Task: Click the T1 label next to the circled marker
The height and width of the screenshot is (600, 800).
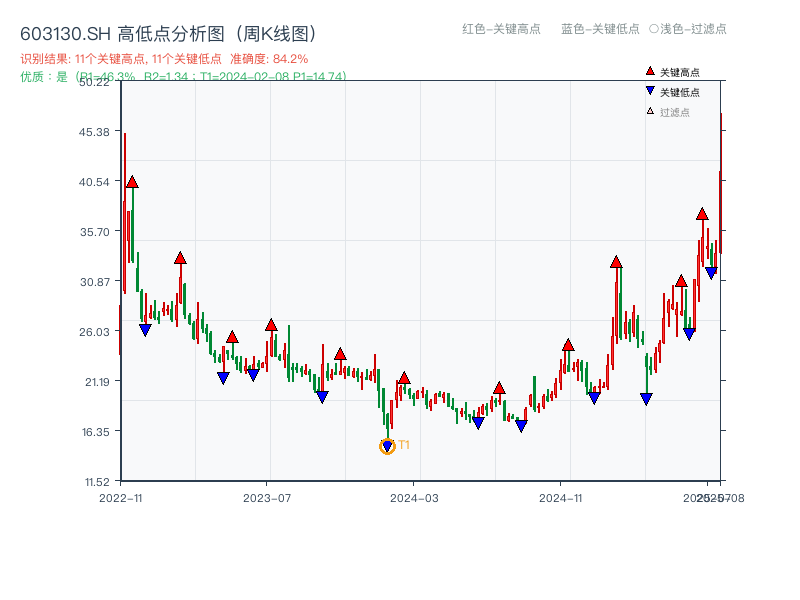Action: 404,444
